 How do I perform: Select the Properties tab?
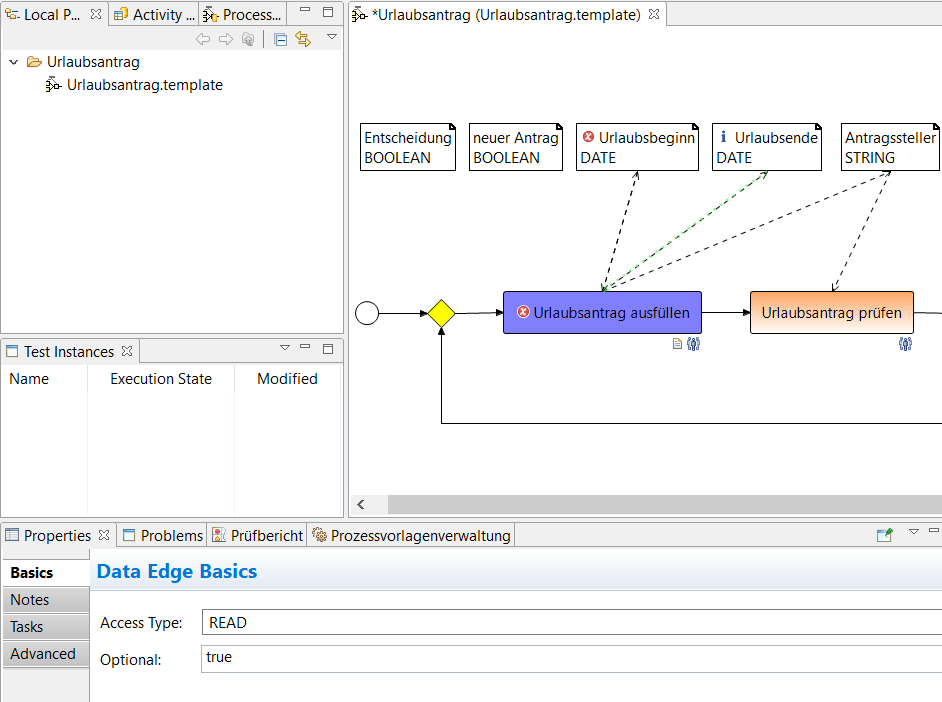coord(57,536)
